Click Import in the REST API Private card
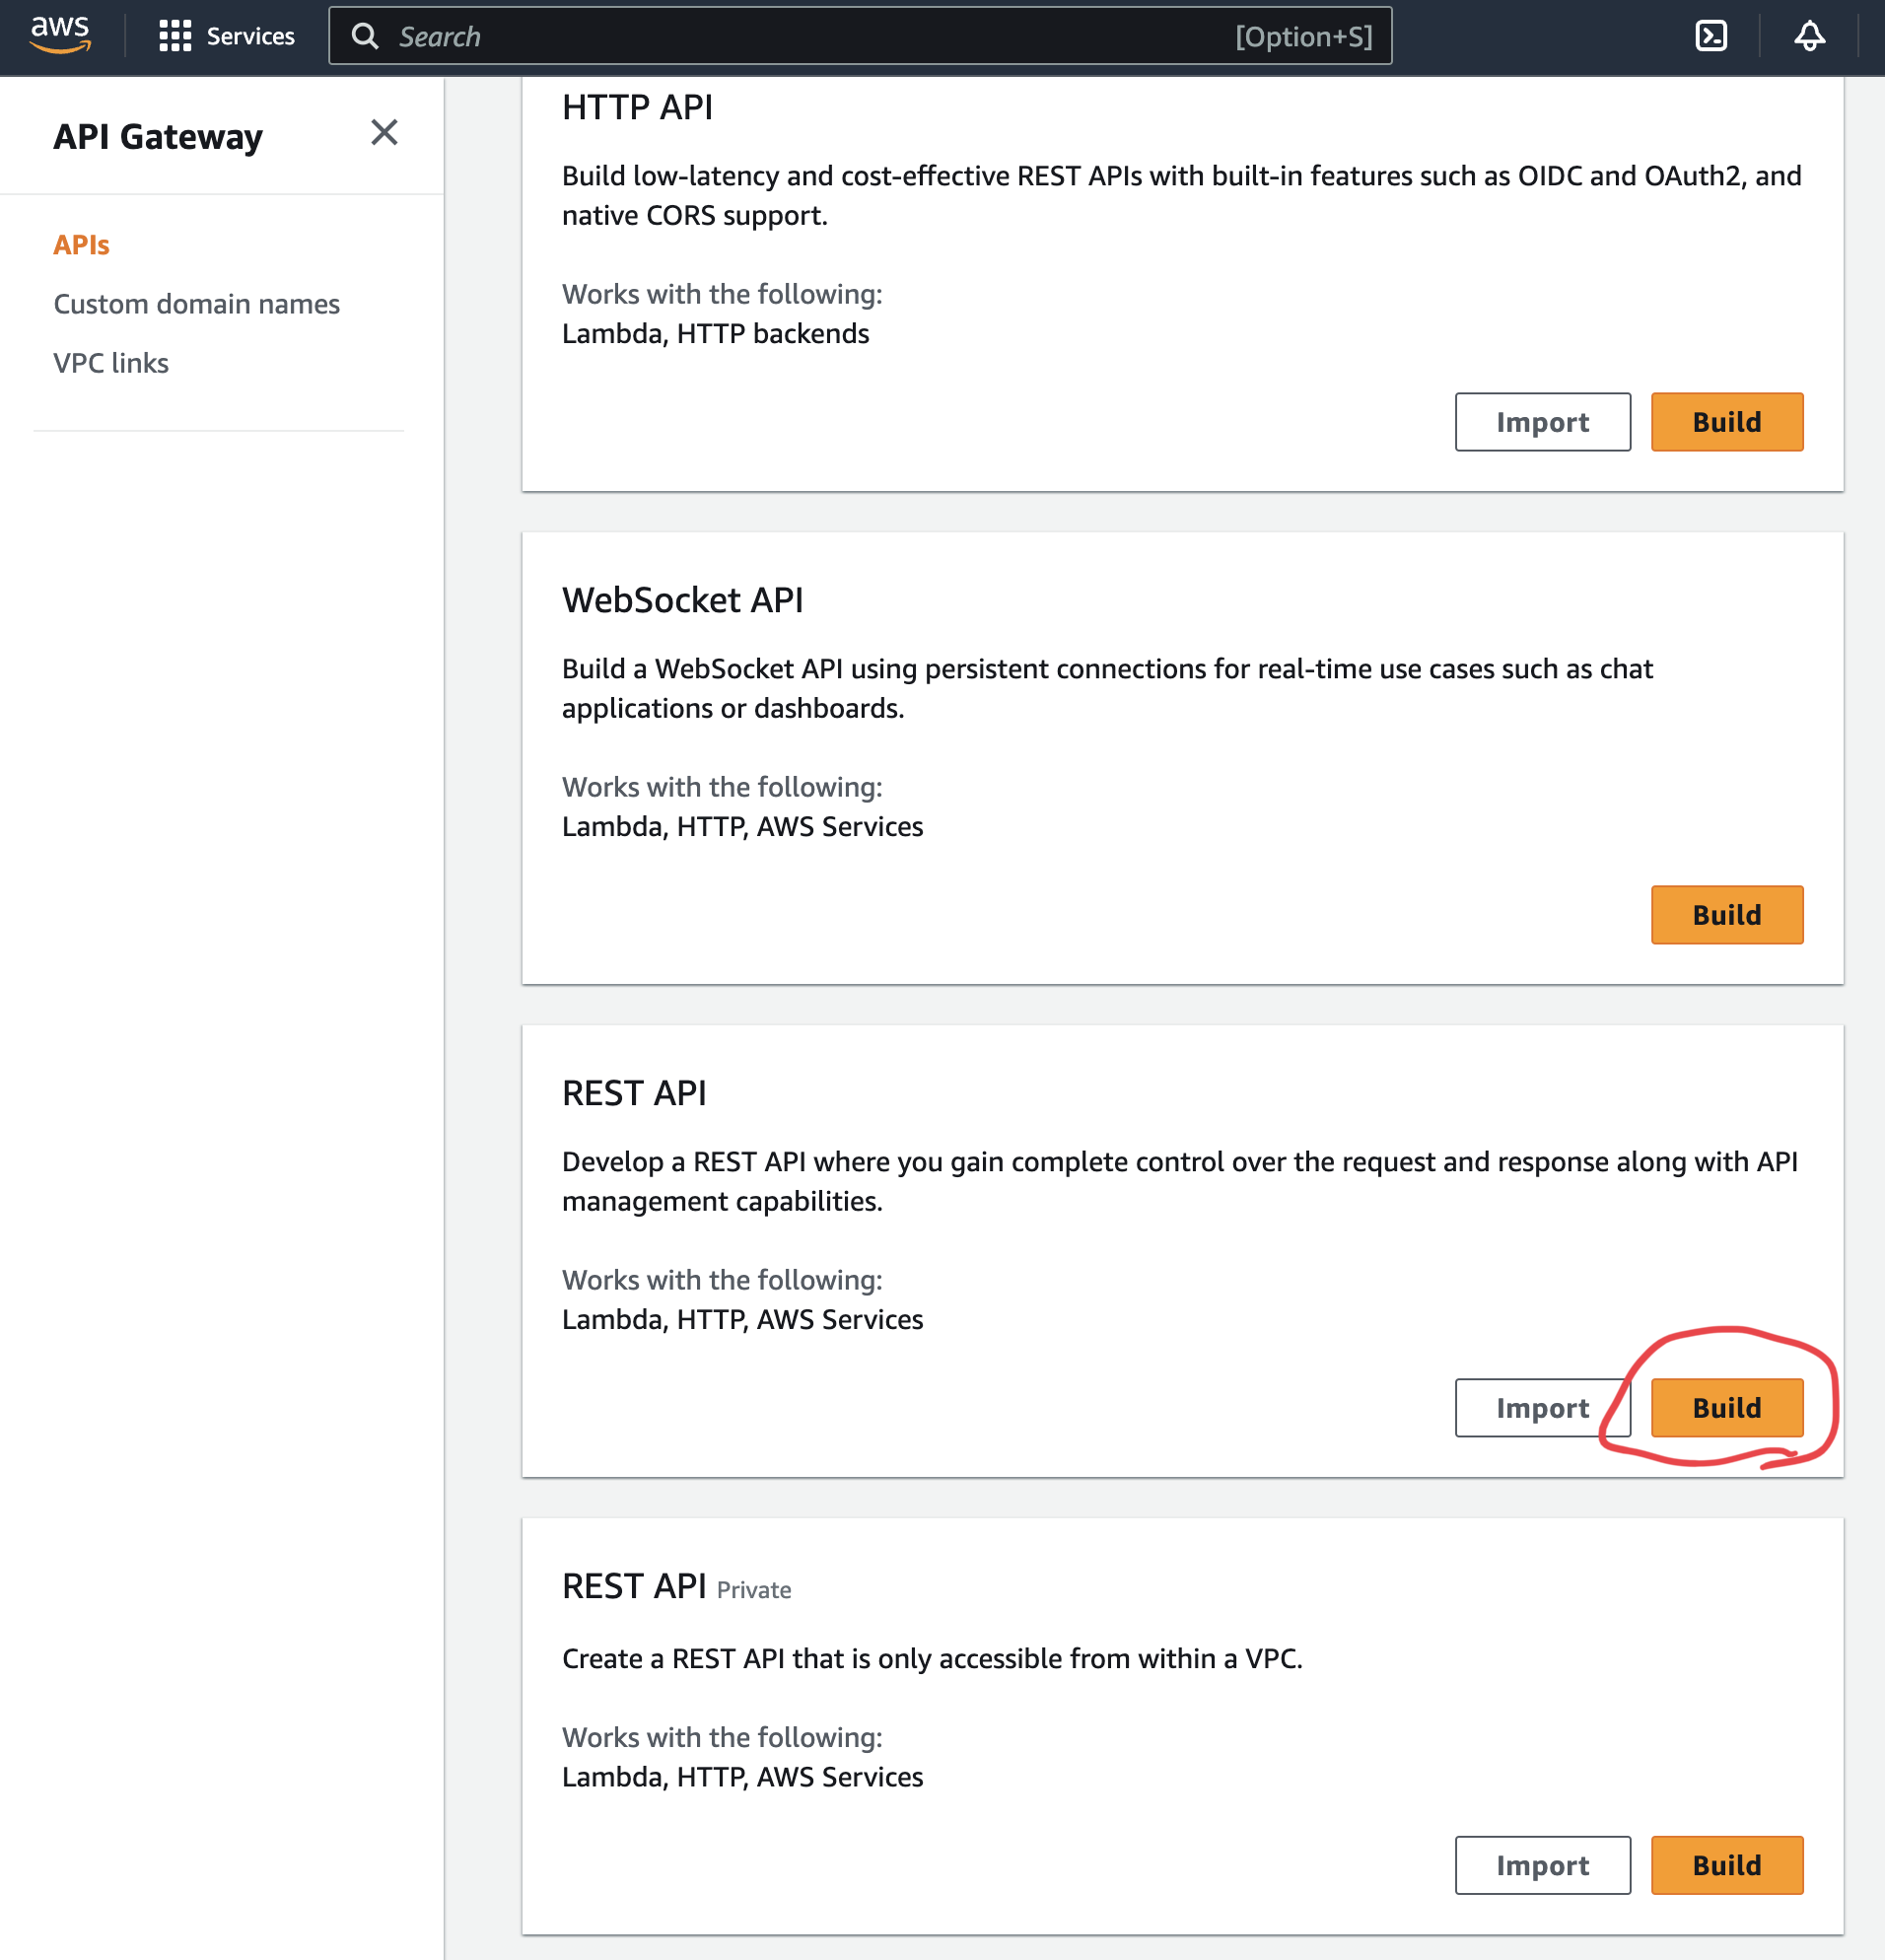1885x1960 pixels. (1542, 1865)
